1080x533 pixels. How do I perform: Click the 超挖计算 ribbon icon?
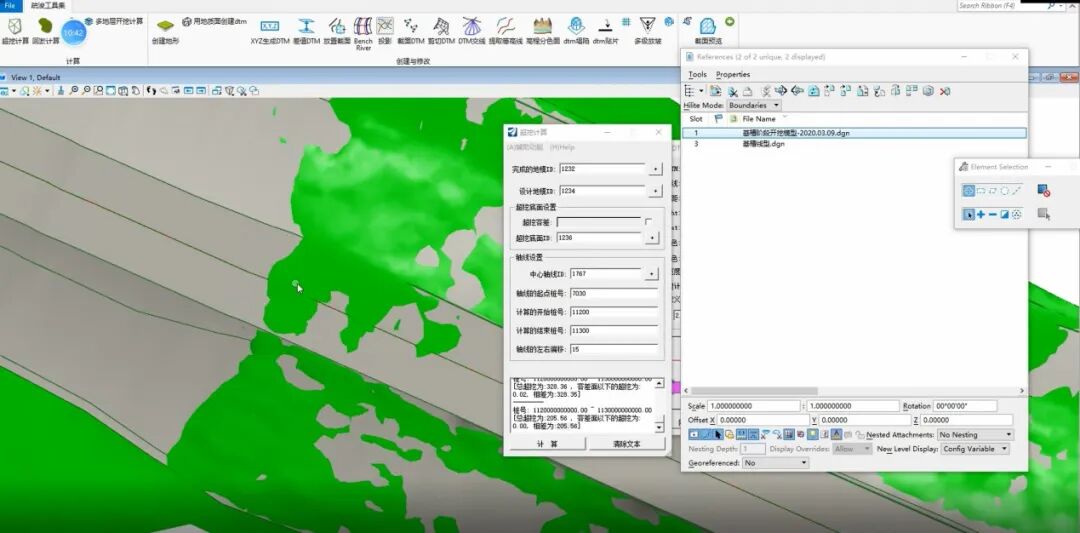coord(15,26)
